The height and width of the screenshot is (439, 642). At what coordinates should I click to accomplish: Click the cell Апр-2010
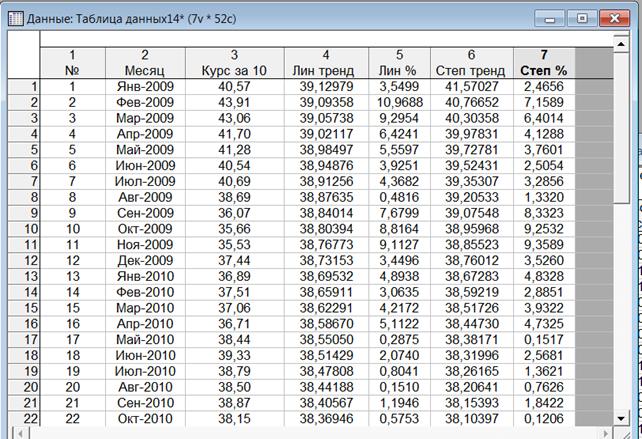(145, 324)
